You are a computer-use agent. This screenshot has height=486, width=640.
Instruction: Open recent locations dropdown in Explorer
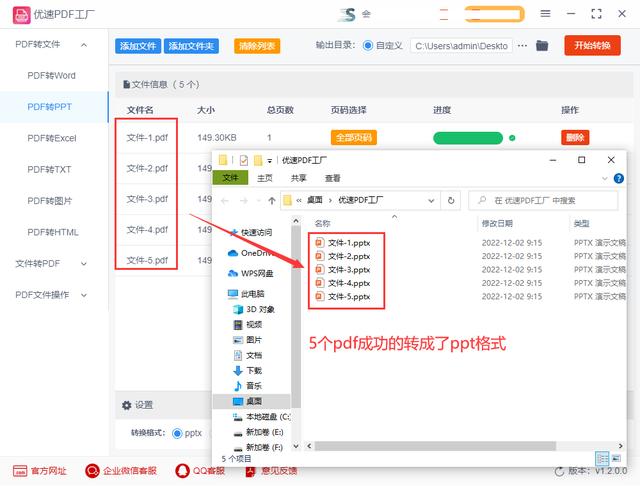258,200
